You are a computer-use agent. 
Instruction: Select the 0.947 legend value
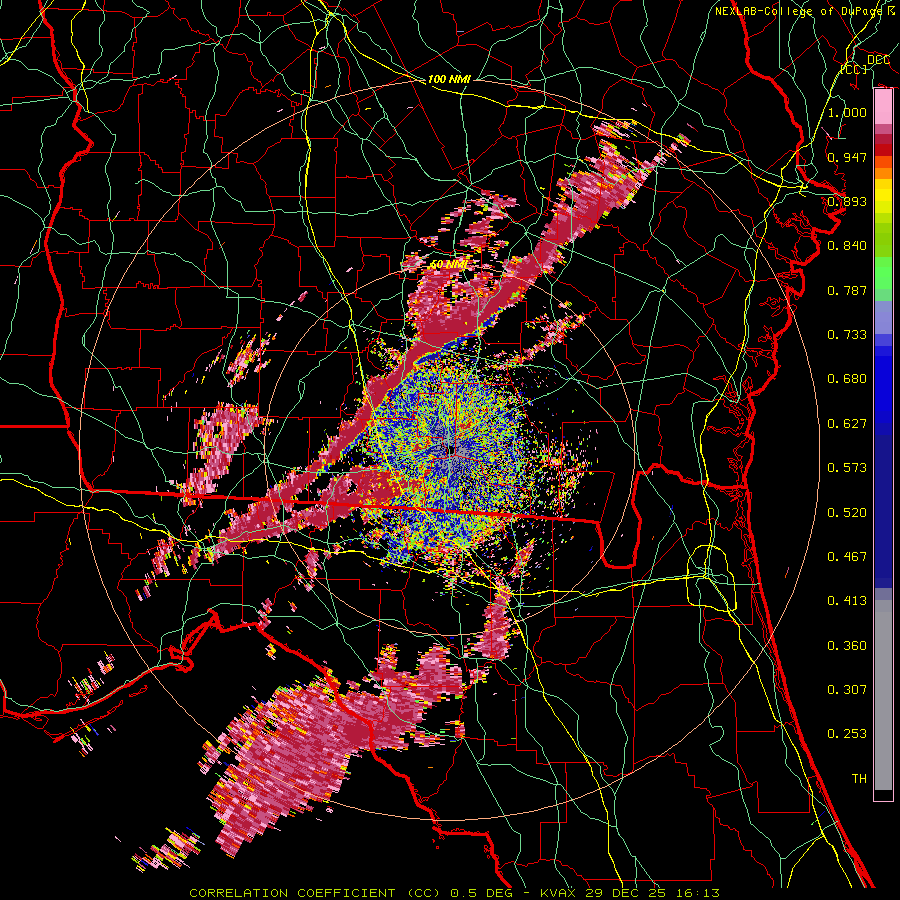pos(847,157)
